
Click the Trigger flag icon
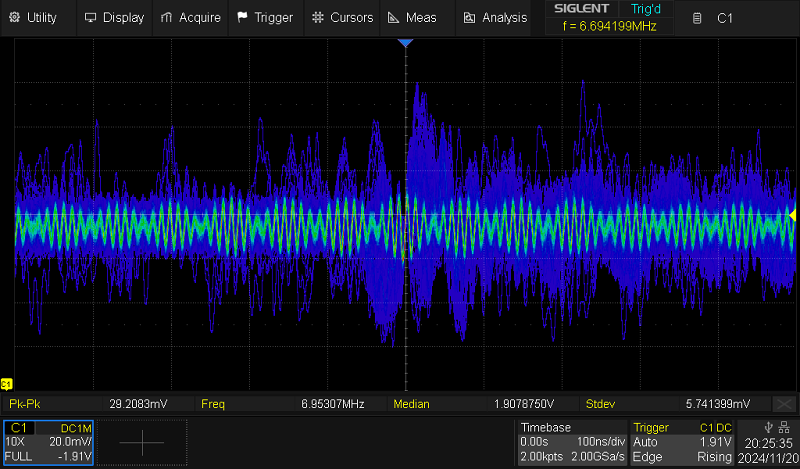[243, 17]
